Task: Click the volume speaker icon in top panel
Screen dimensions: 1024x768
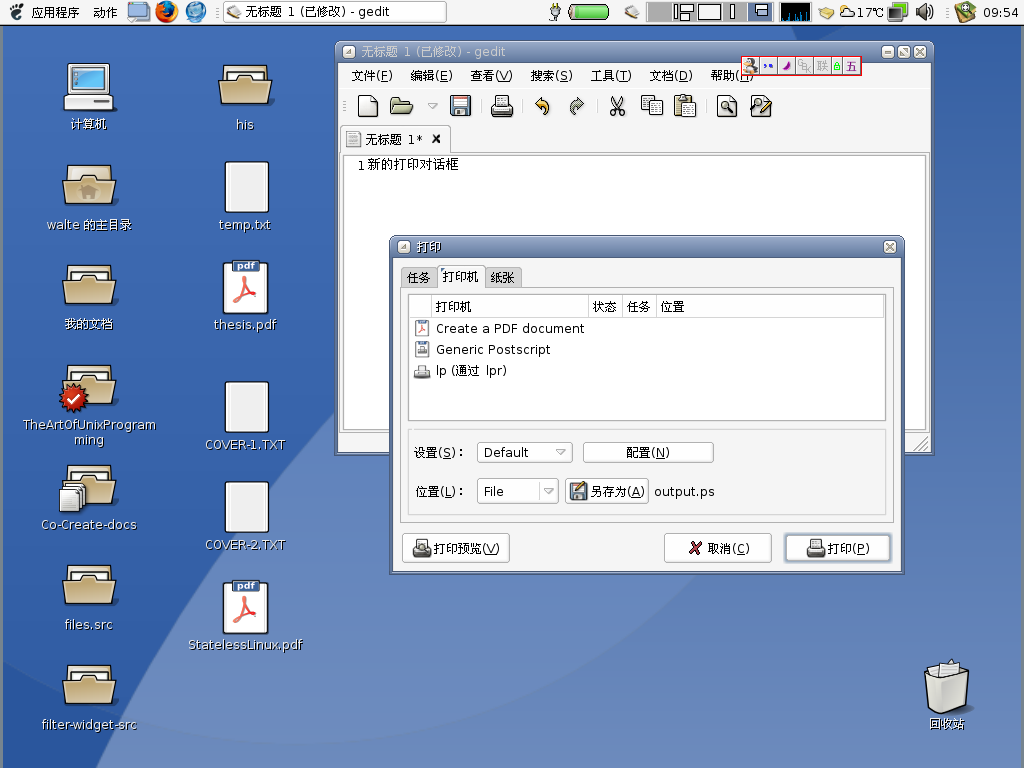Action: [x=924, y=12]
